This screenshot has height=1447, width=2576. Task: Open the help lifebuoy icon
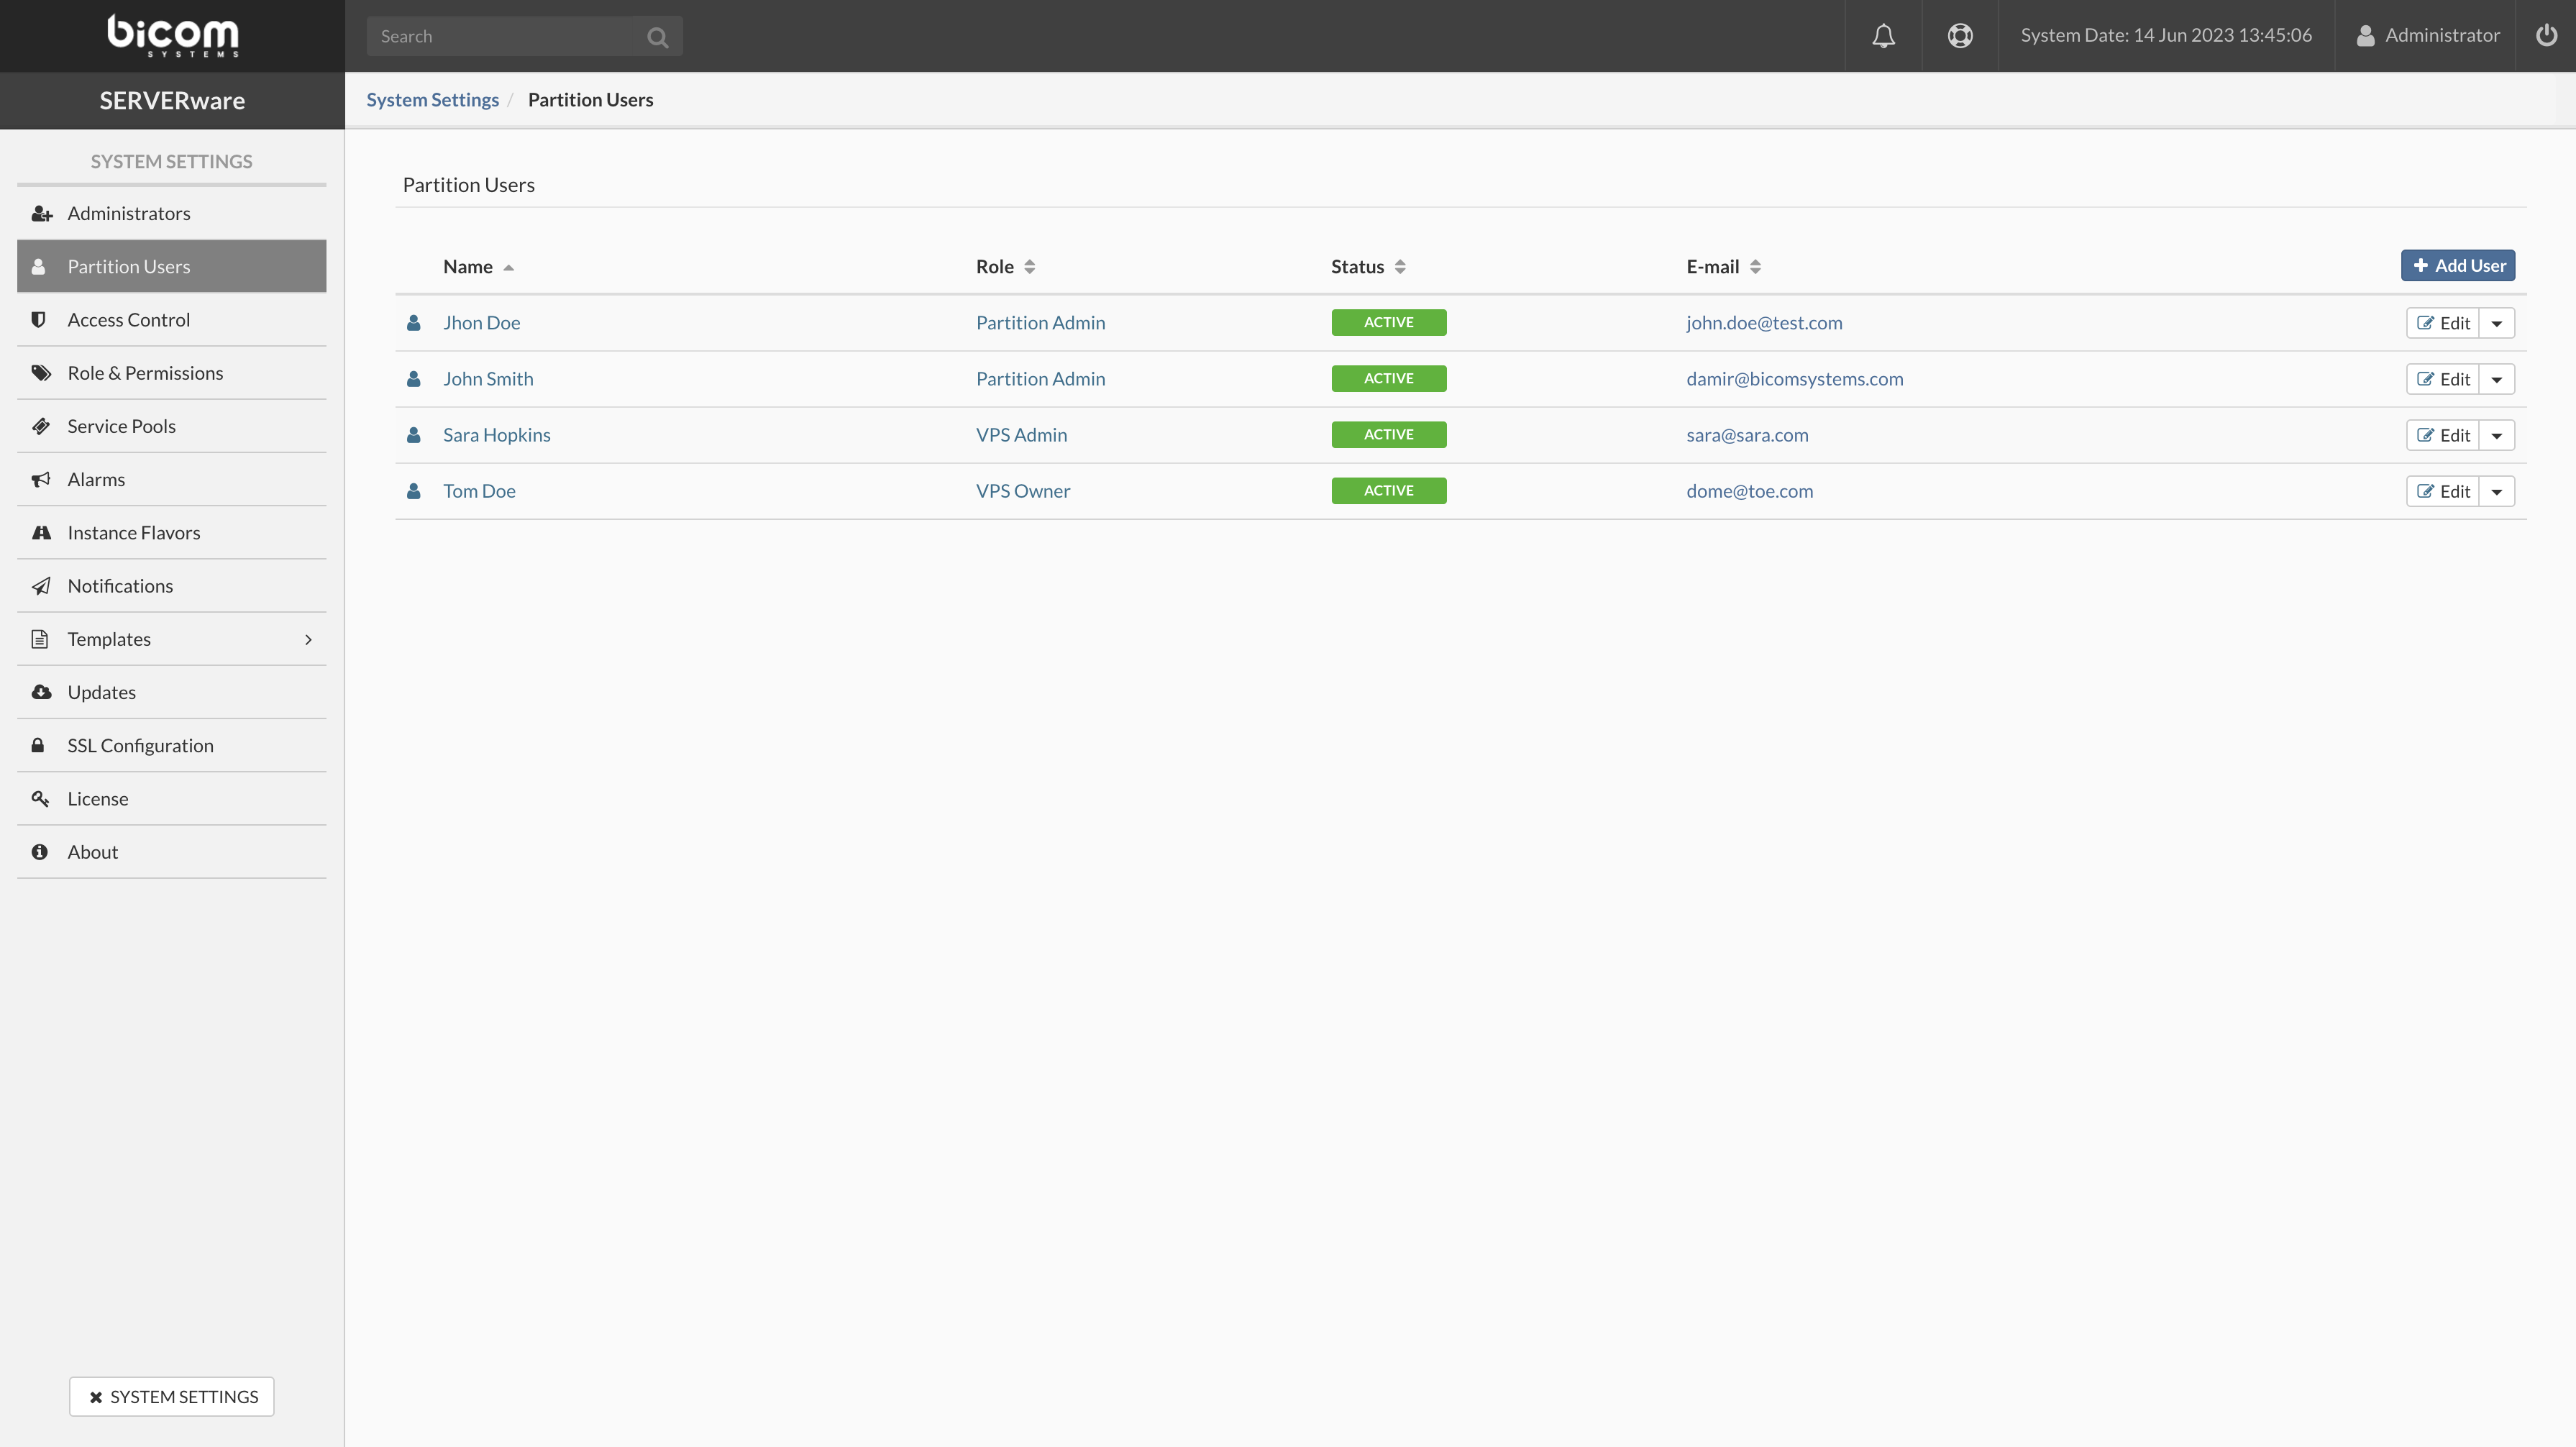(x=1960, y=36)
